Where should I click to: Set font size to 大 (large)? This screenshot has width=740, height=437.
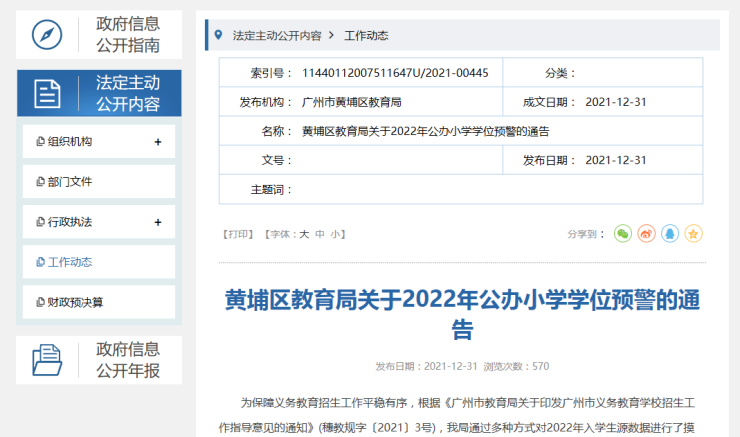(305, 234)
